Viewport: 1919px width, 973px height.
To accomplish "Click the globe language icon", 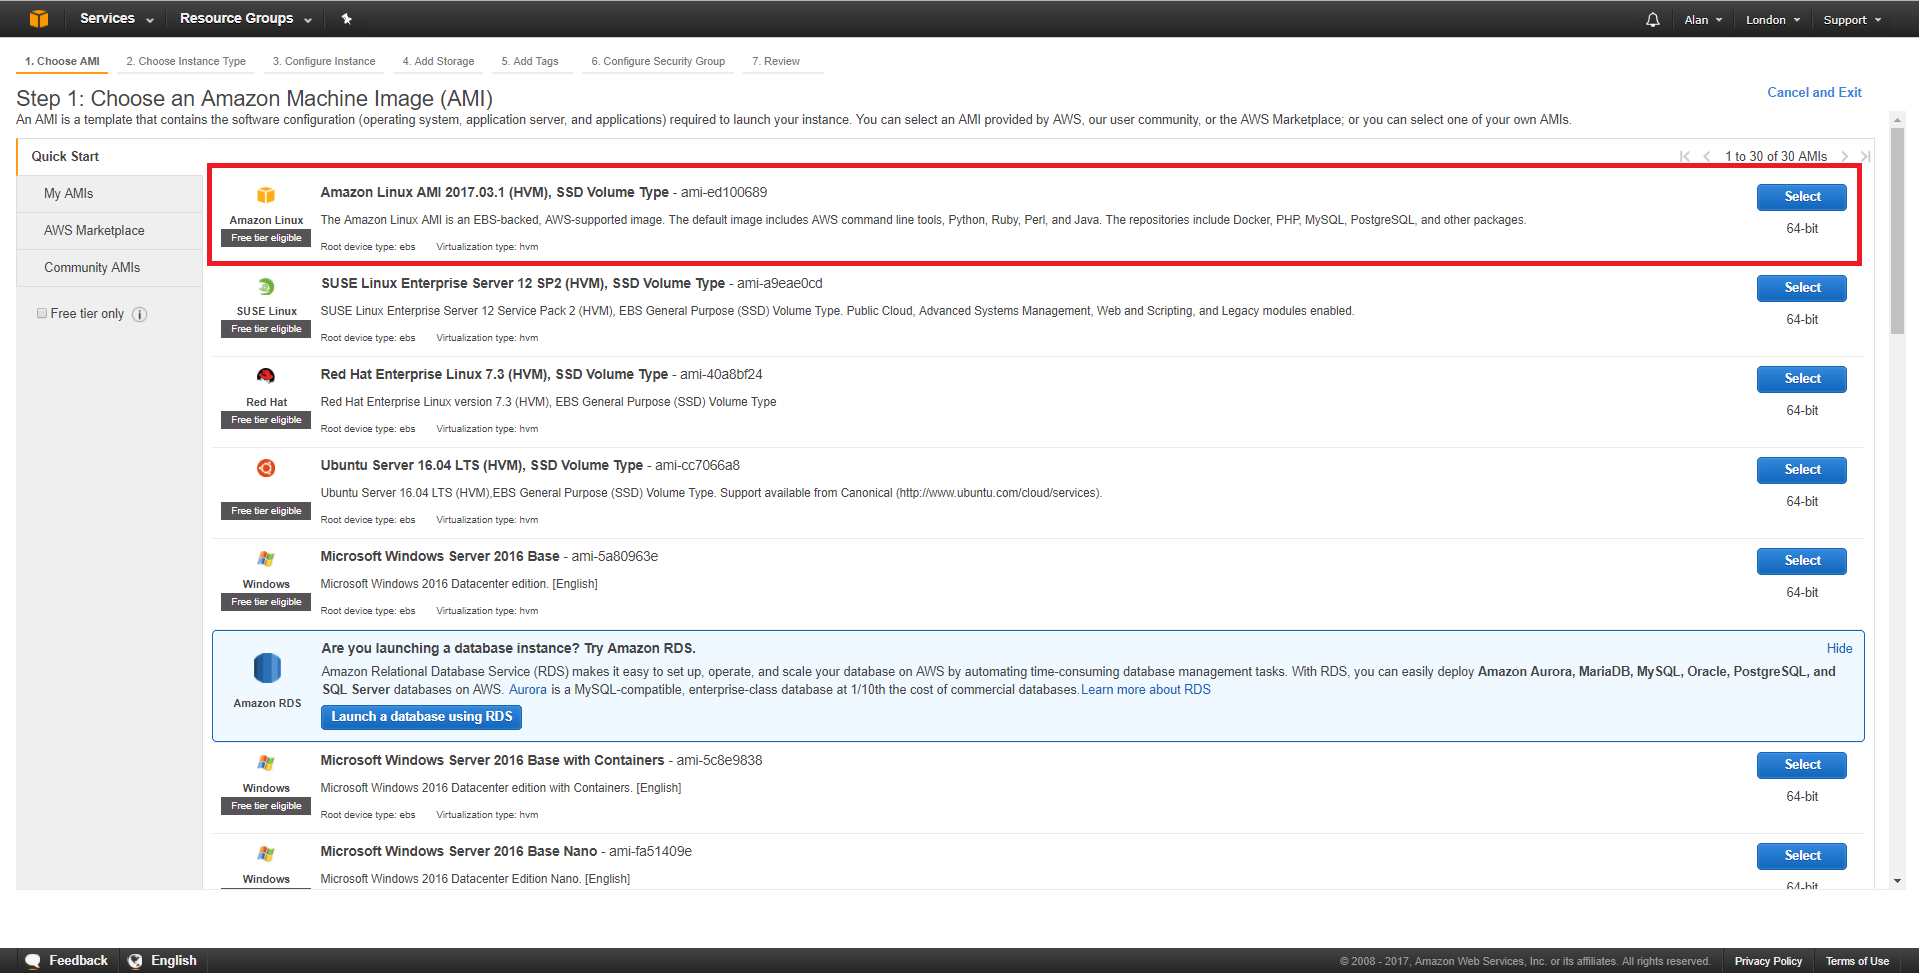I will tap(135, 960).
